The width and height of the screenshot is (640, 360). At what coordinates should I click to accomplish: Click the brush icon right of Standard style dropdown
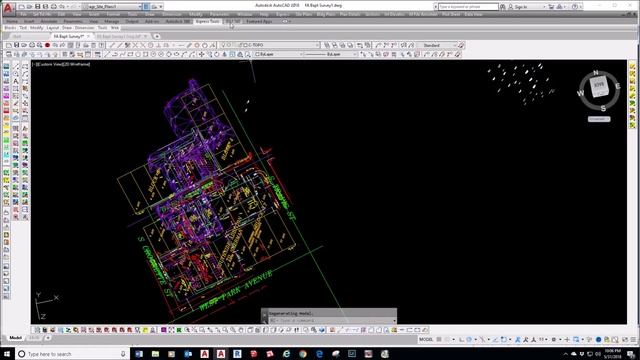(461, 45)
